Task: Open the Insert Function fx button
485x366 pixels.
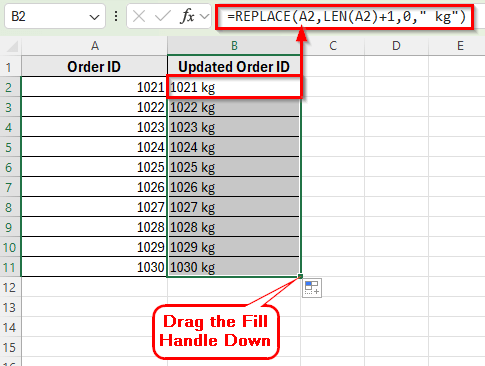Action: click(x=187, y=16)
